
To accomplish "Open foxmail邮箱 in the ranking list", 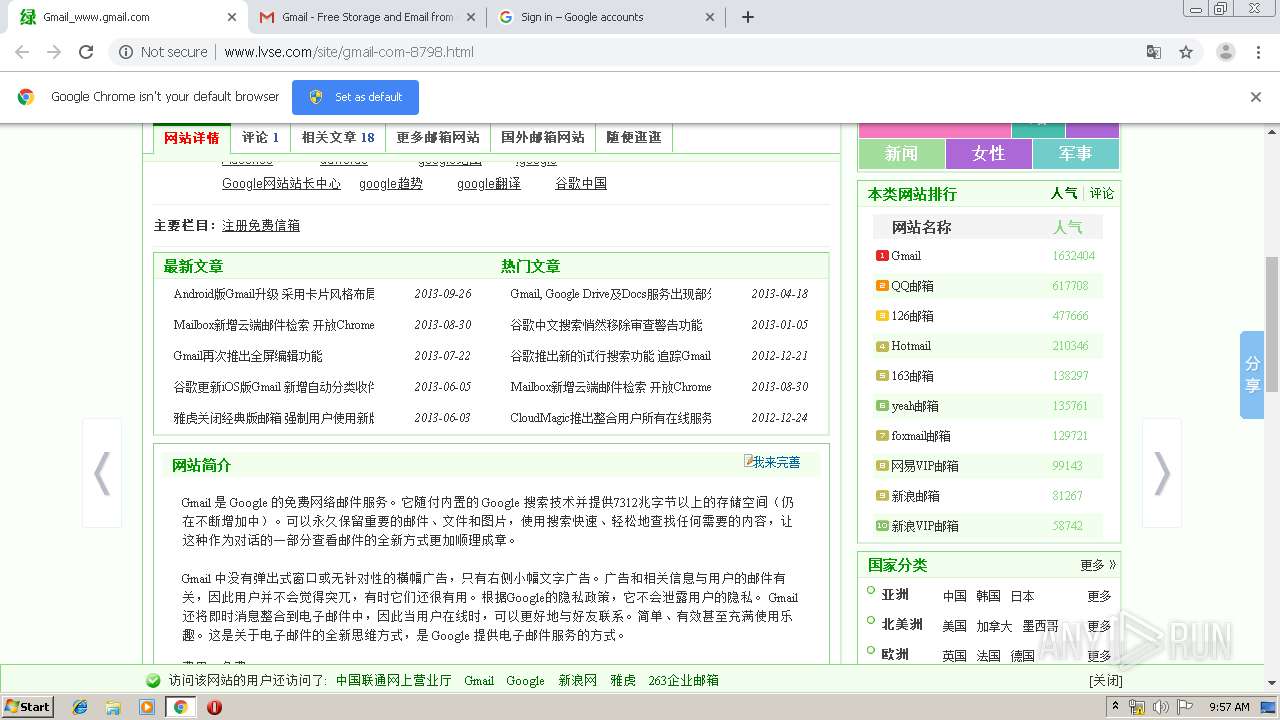I will [921, 436].
